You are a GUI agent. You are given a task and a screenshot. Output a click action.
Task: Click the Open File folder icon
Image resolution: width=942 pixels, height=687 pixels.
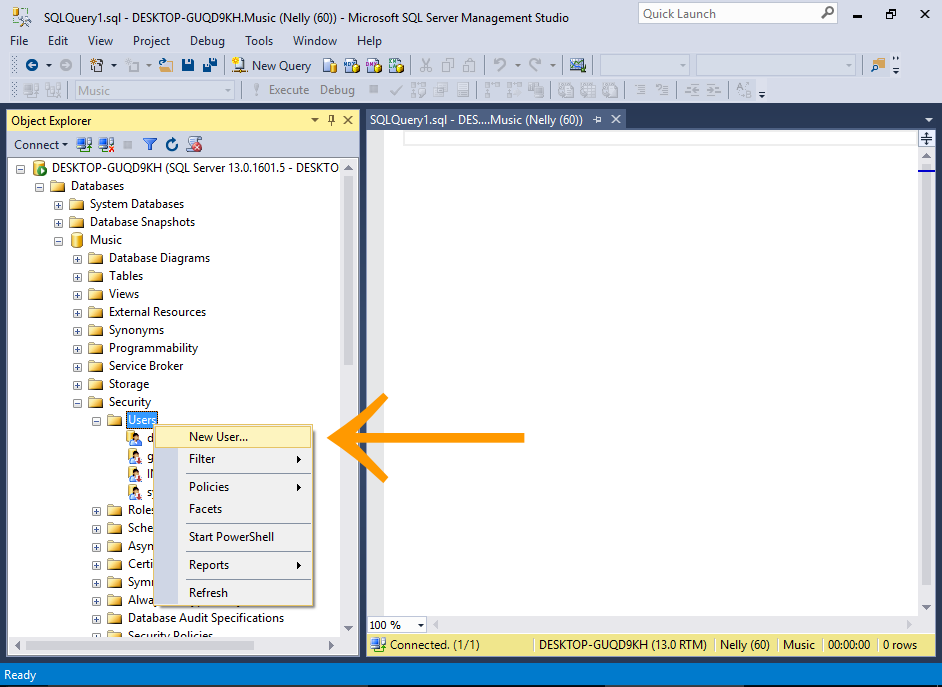coord(166,65)
